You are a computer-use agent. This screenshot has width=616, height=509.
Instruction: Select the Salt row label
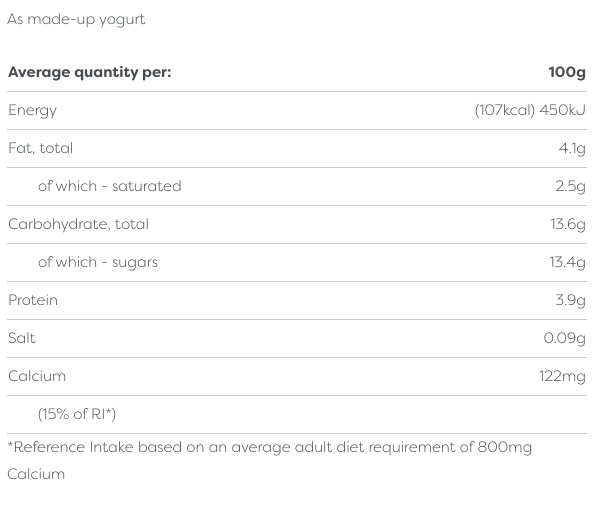click(x=22, y=338)
